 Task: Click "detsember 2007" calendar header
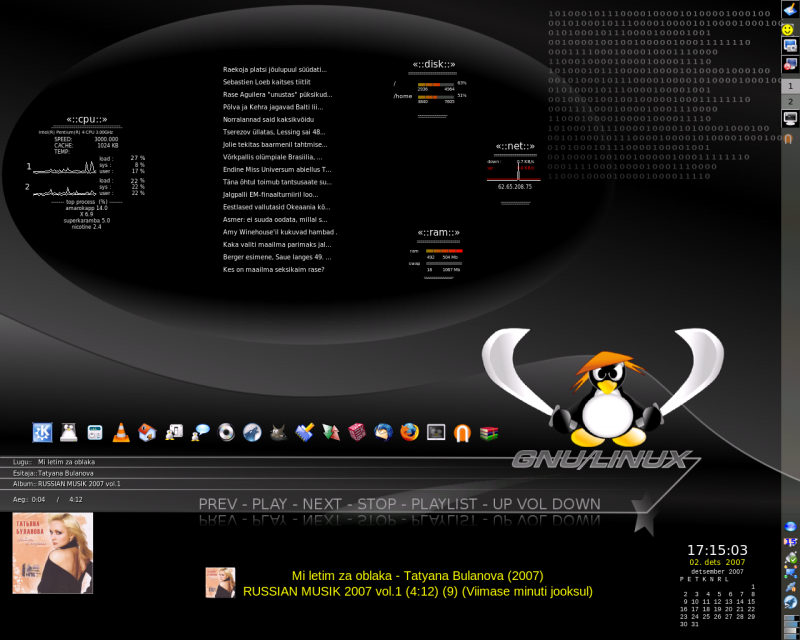click(717, 572)
